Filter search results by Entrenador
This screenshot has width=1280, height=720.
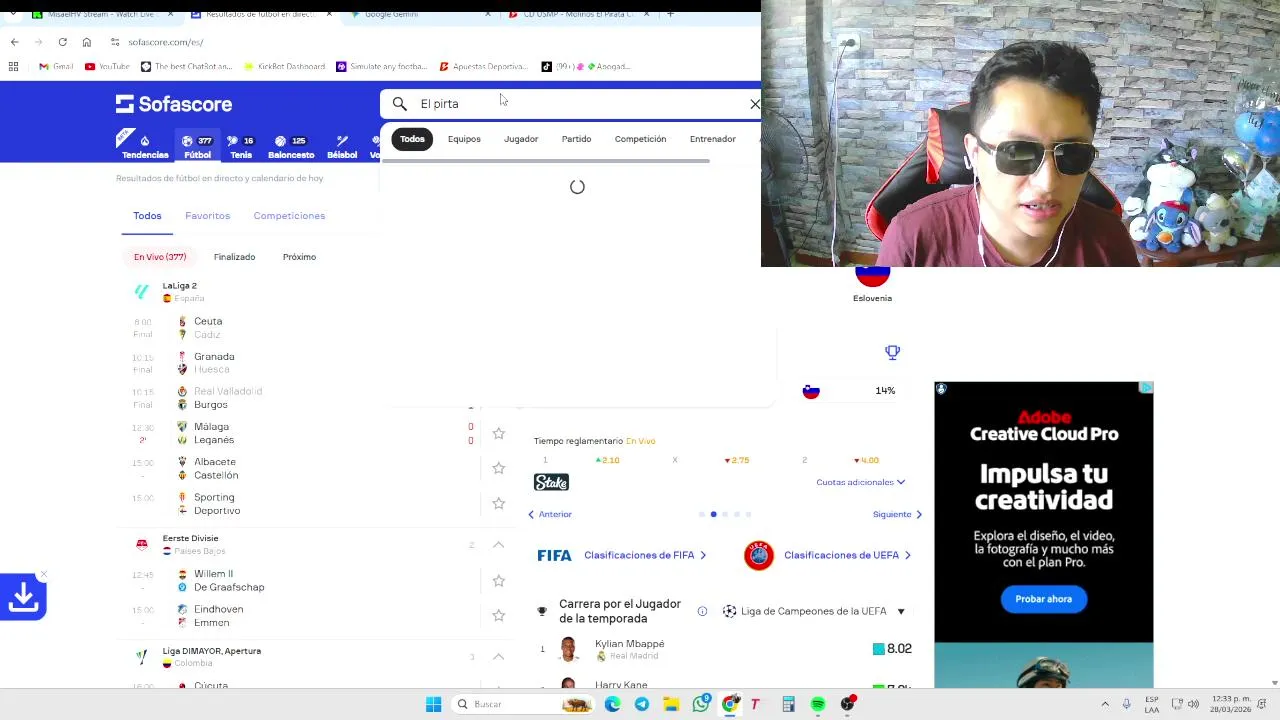click(712, 139)
